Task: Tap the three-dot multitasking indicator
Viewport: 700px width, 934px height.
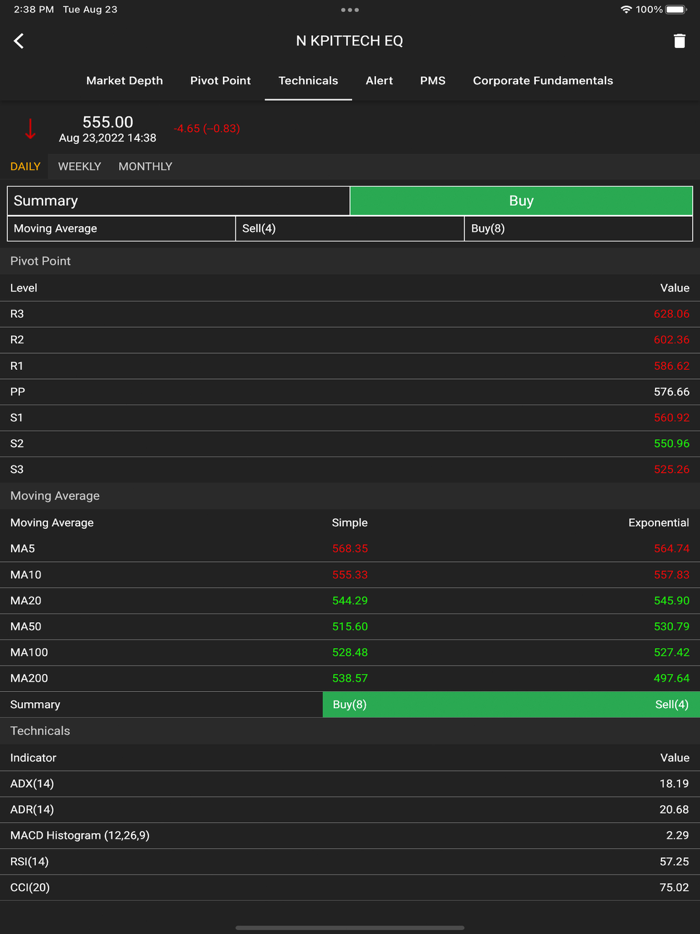Action: (350, 10)
